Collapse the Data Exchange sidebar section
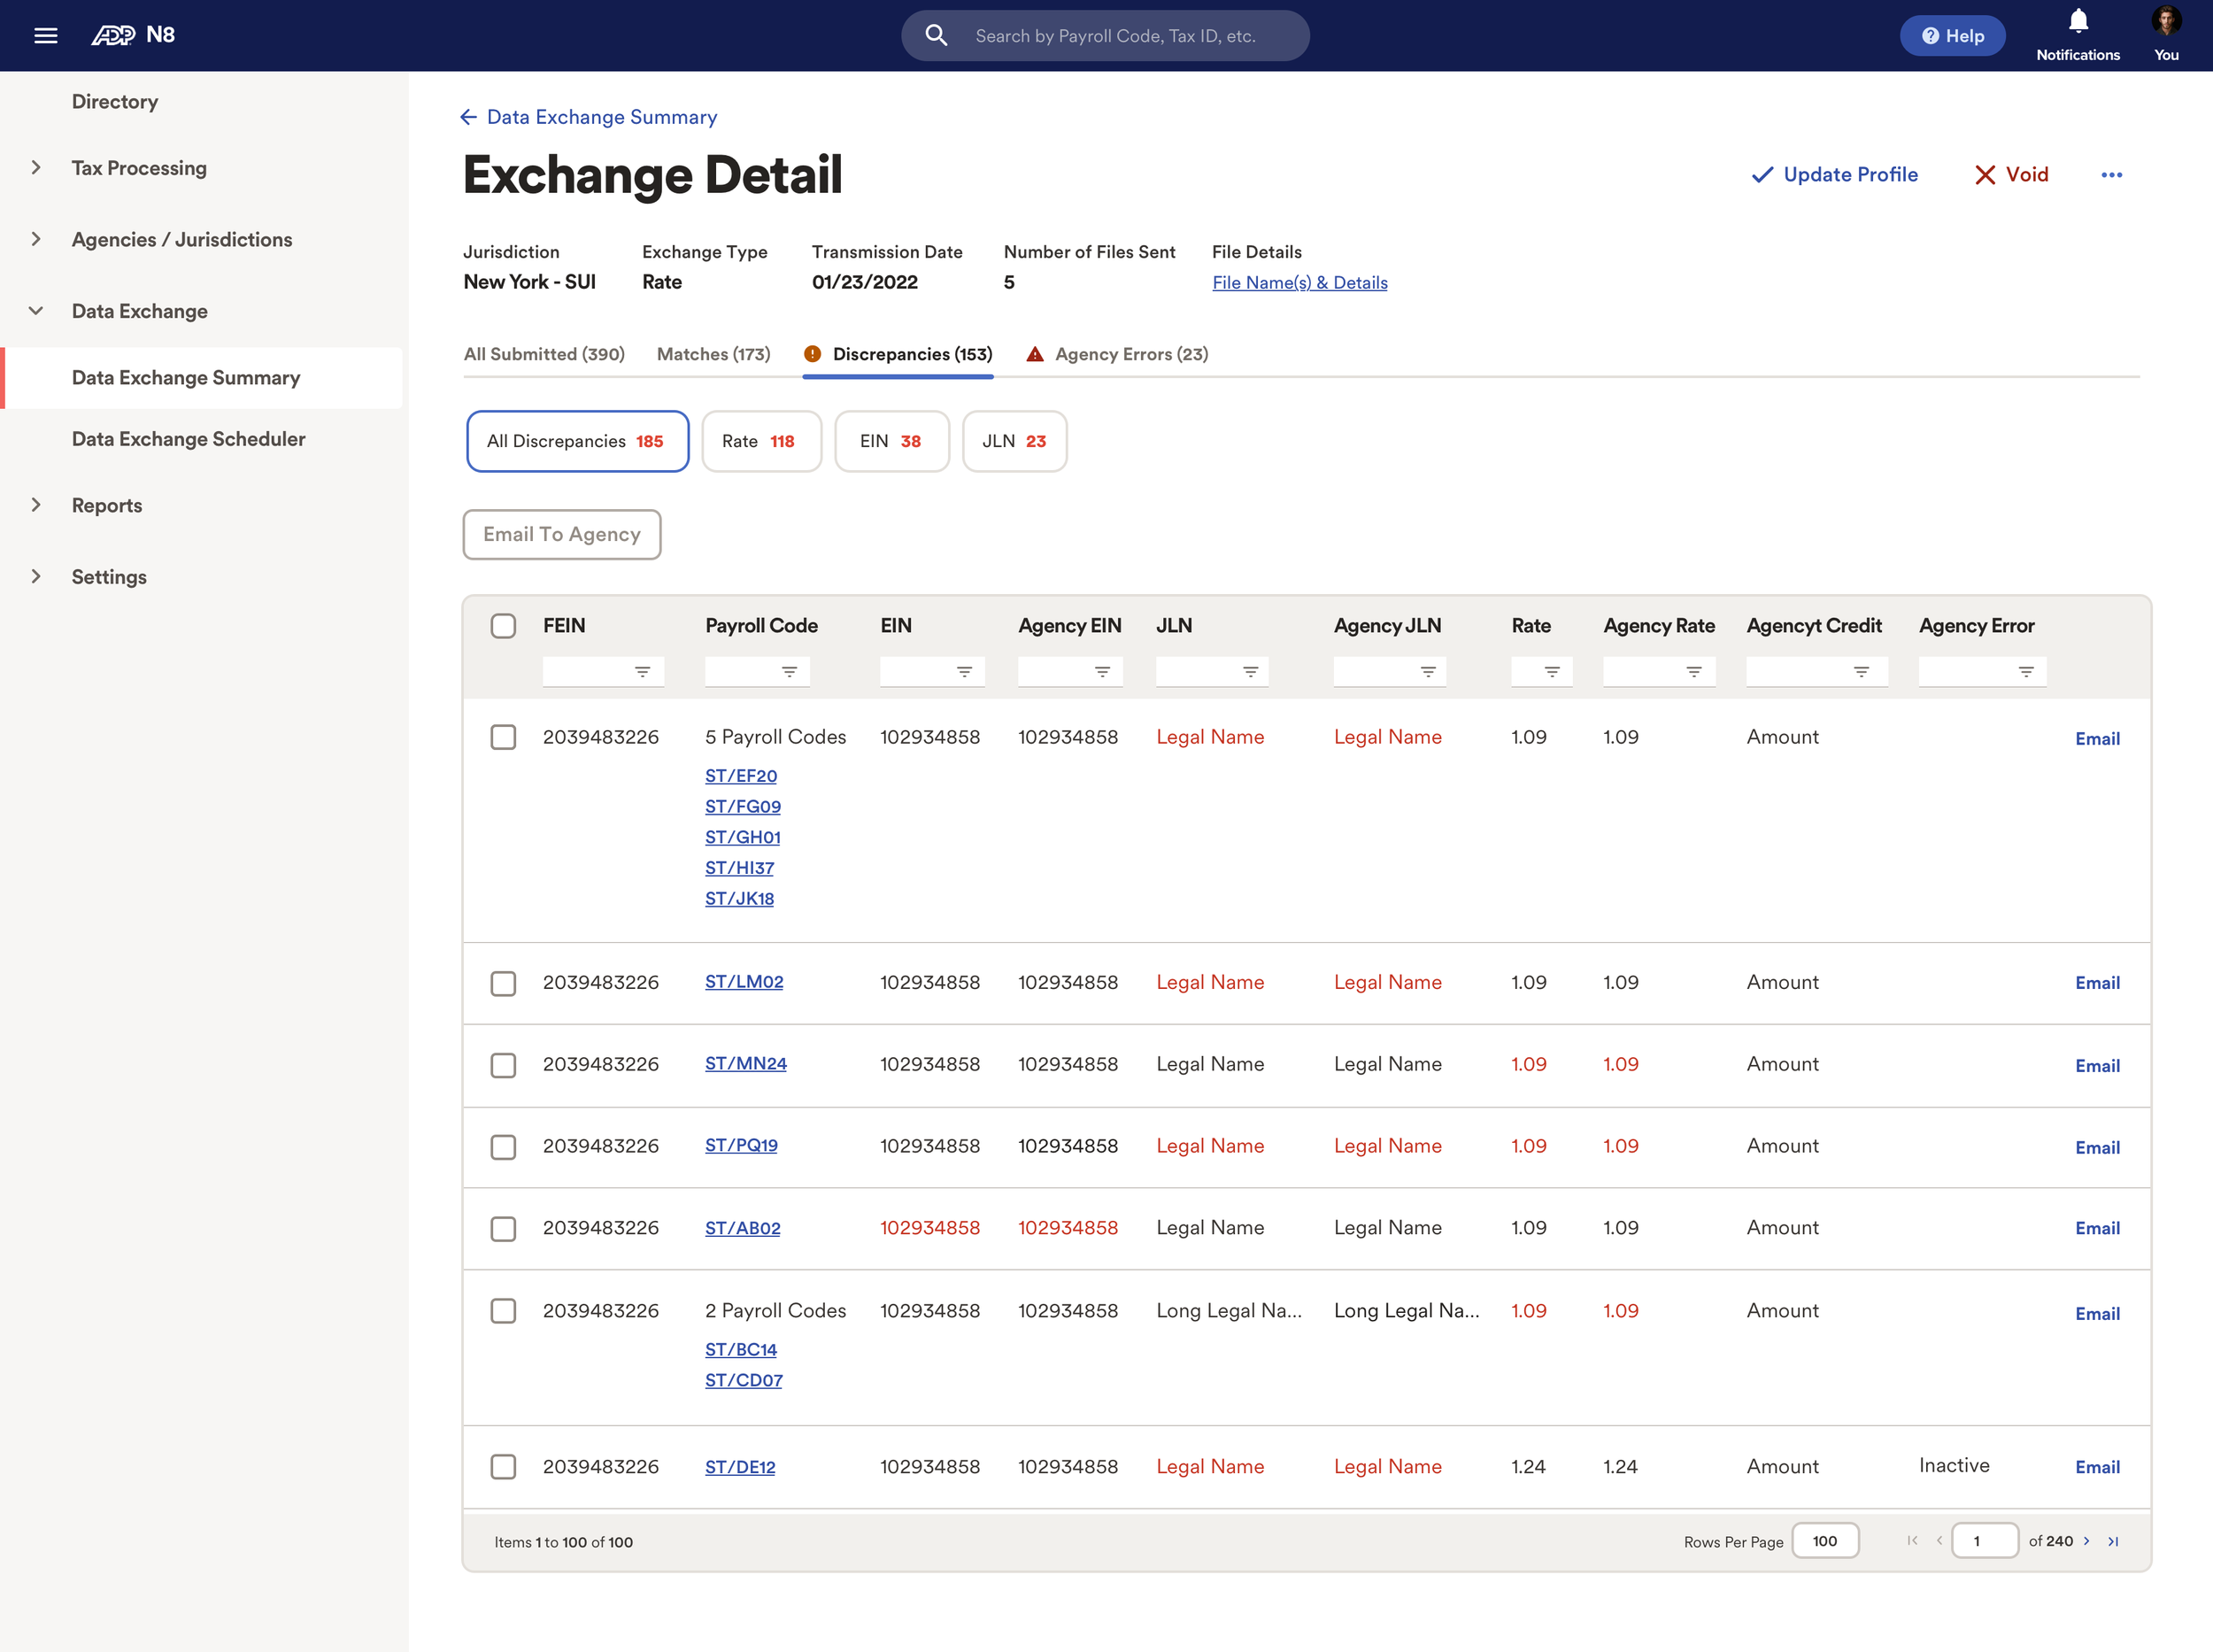 [36, 311]
